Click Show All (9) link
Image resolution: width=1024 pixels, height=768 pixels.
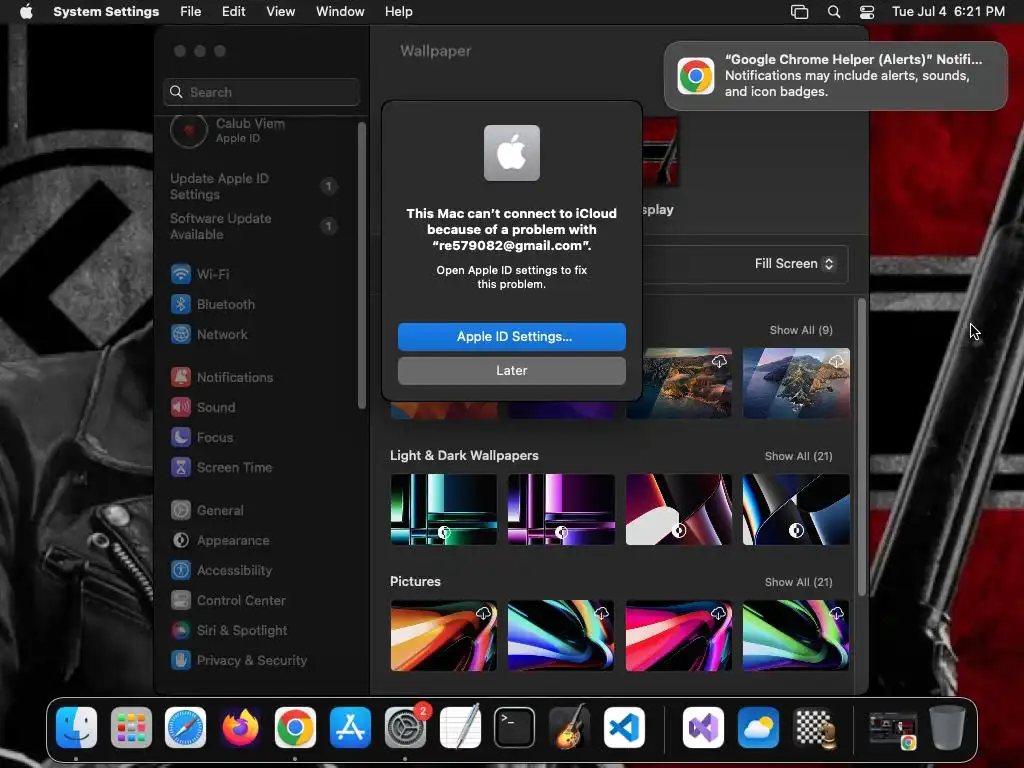coord(801,330)
